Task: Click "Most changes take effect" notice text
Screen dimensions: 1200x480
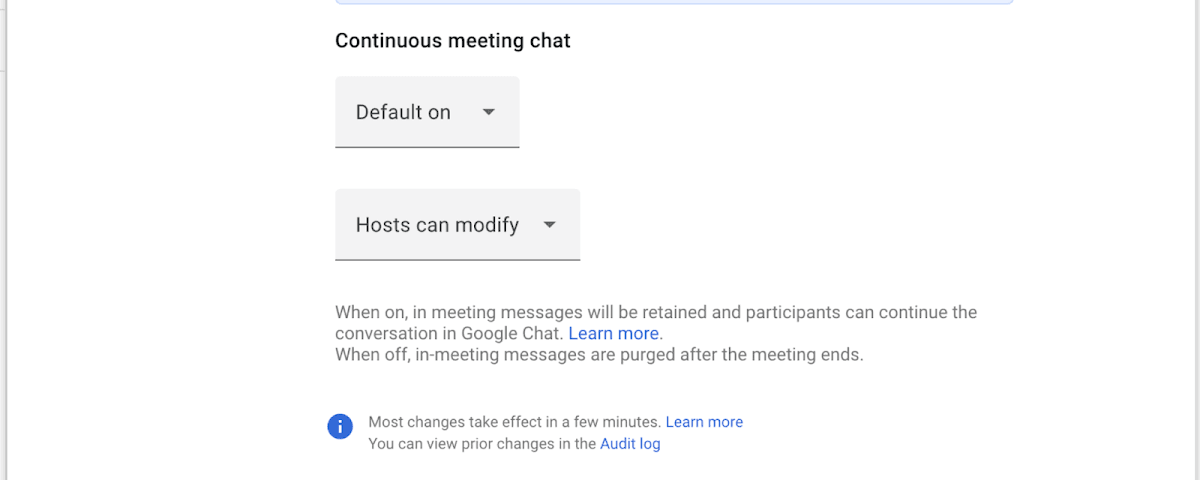Action: (514, 422)
